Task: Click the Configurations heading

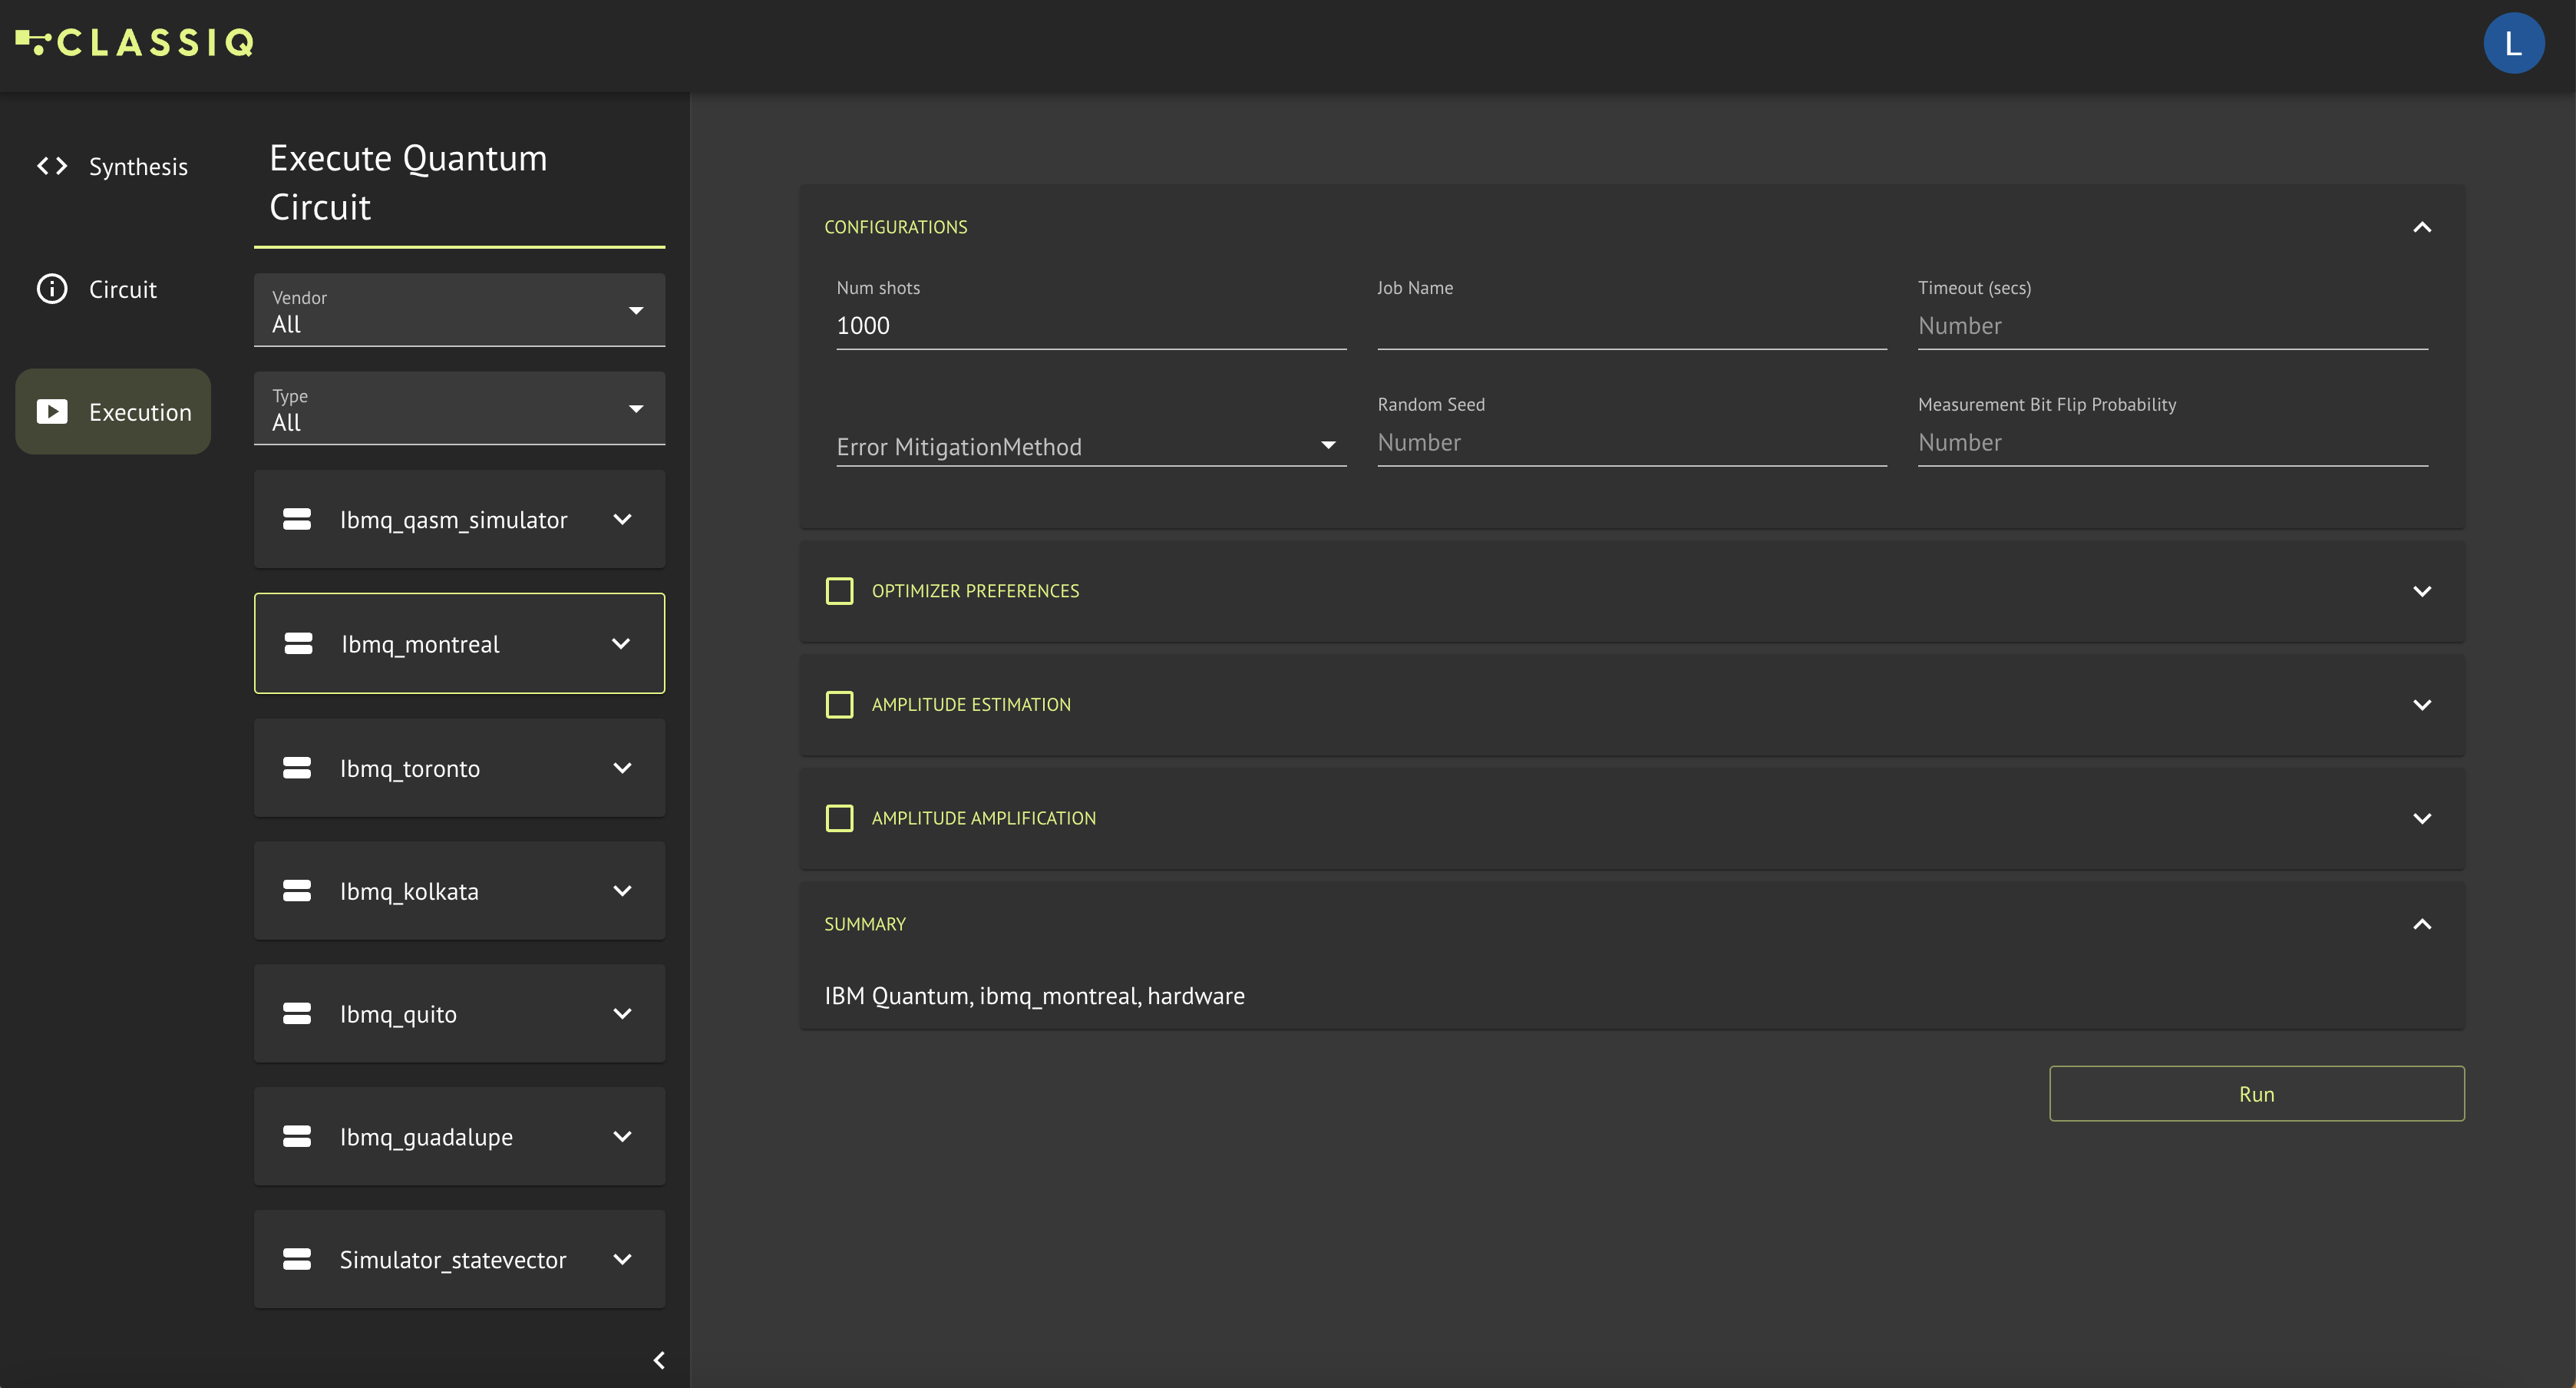Action: point(895,227)
